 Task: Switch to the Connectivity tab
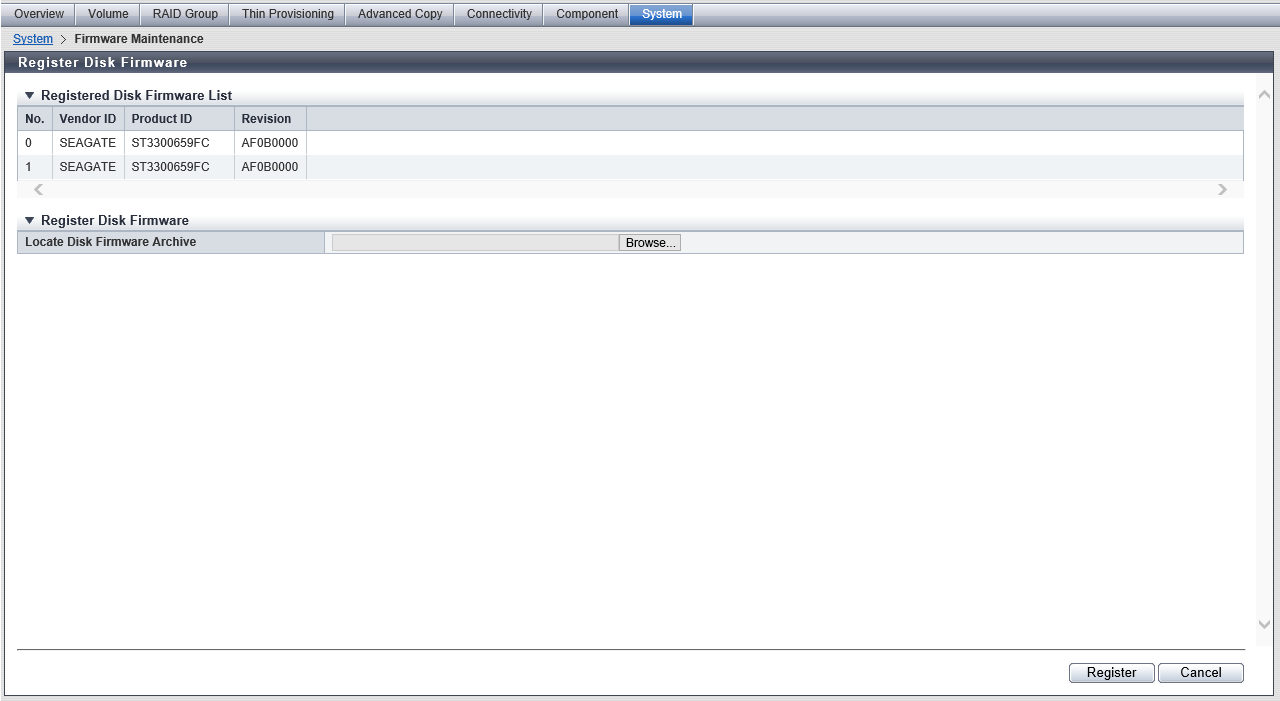coord(499,14)
